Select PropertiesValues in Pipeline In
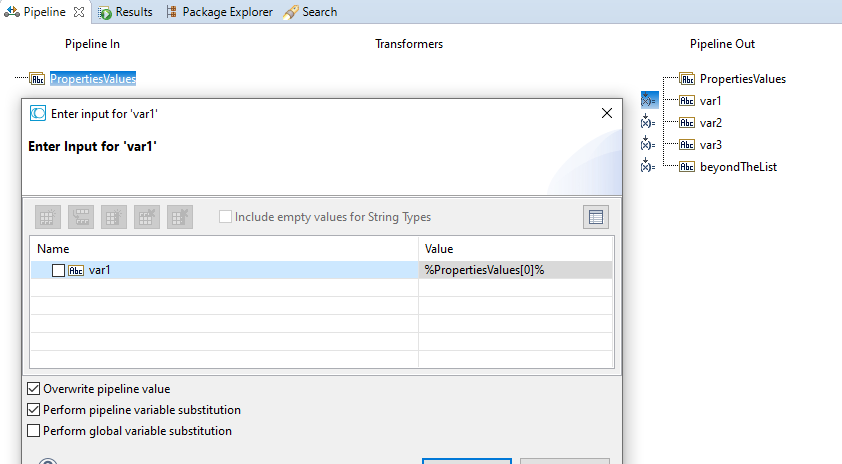The height and width of the screenshot is (464, 842). click(93, 79)
